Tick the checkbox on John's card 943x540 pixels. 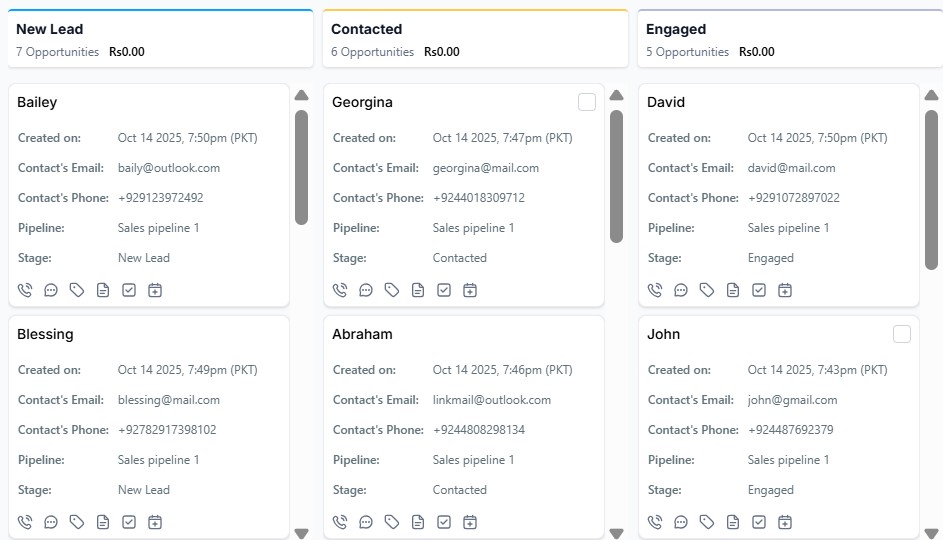902,334
